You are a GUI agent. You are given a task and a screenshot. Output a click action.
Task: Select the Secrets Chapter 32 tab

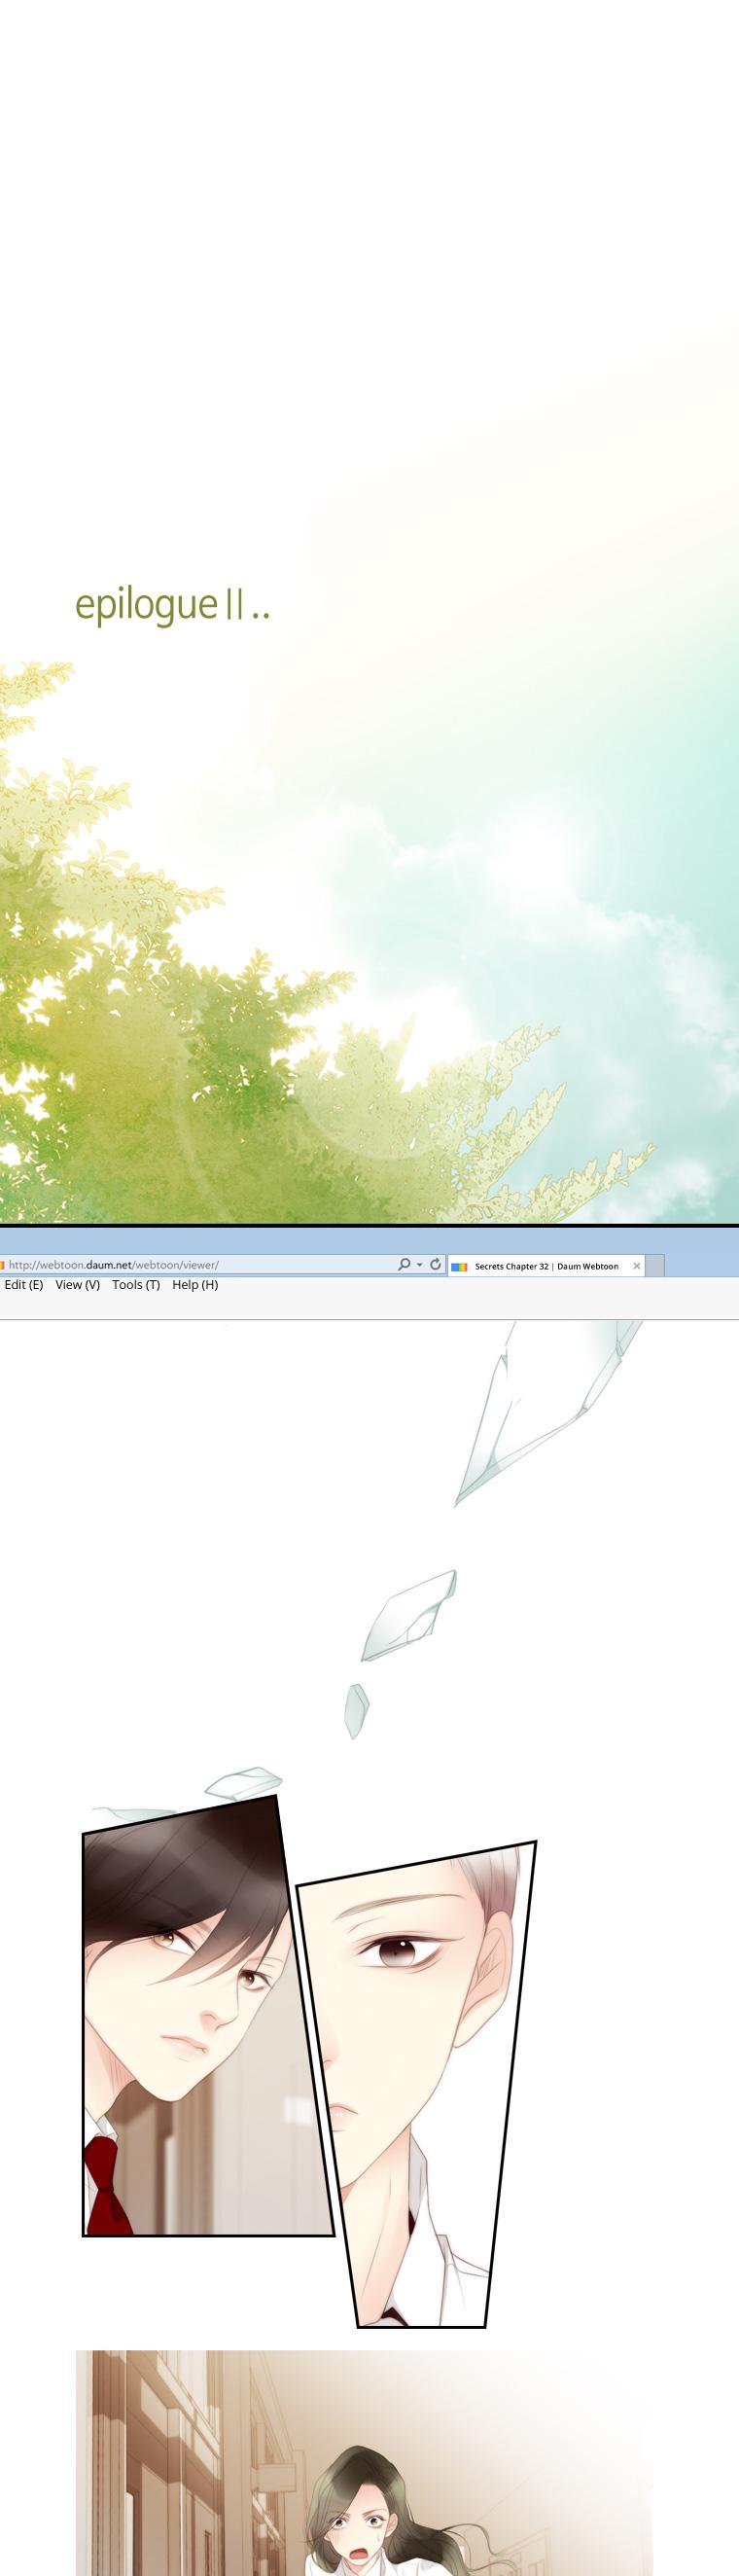tap(546, 1266)
